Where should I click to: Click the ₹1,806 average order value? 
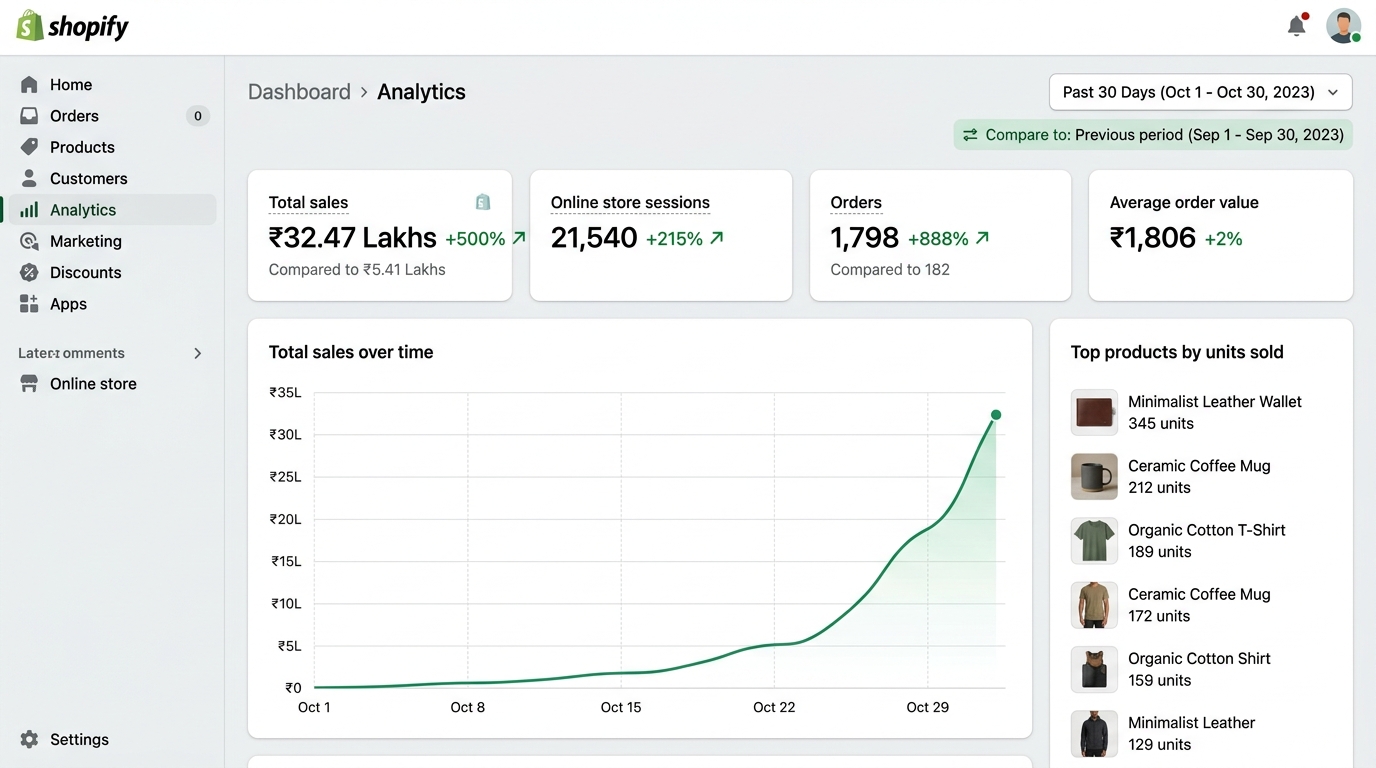pos(1153,238)
